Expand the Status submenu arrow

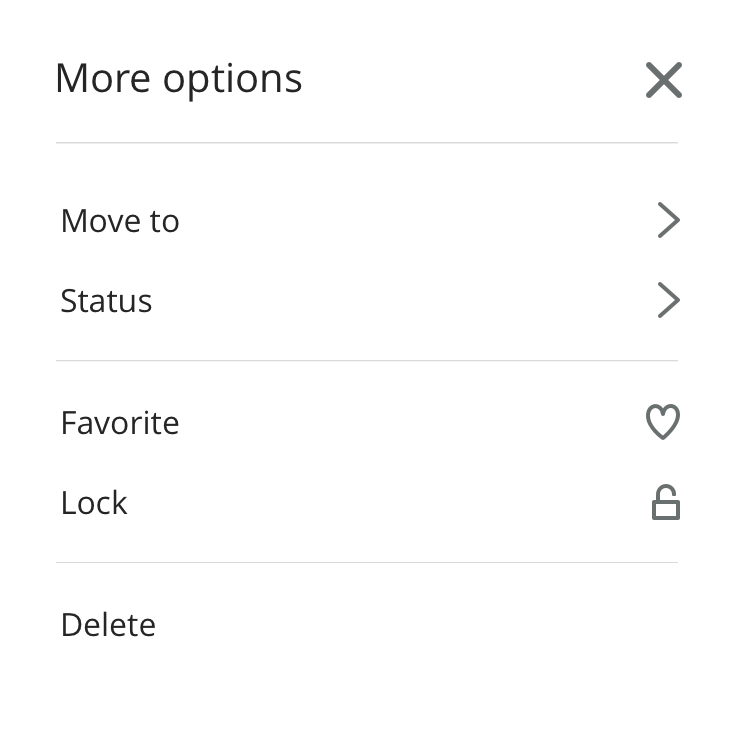click(668, 300)
